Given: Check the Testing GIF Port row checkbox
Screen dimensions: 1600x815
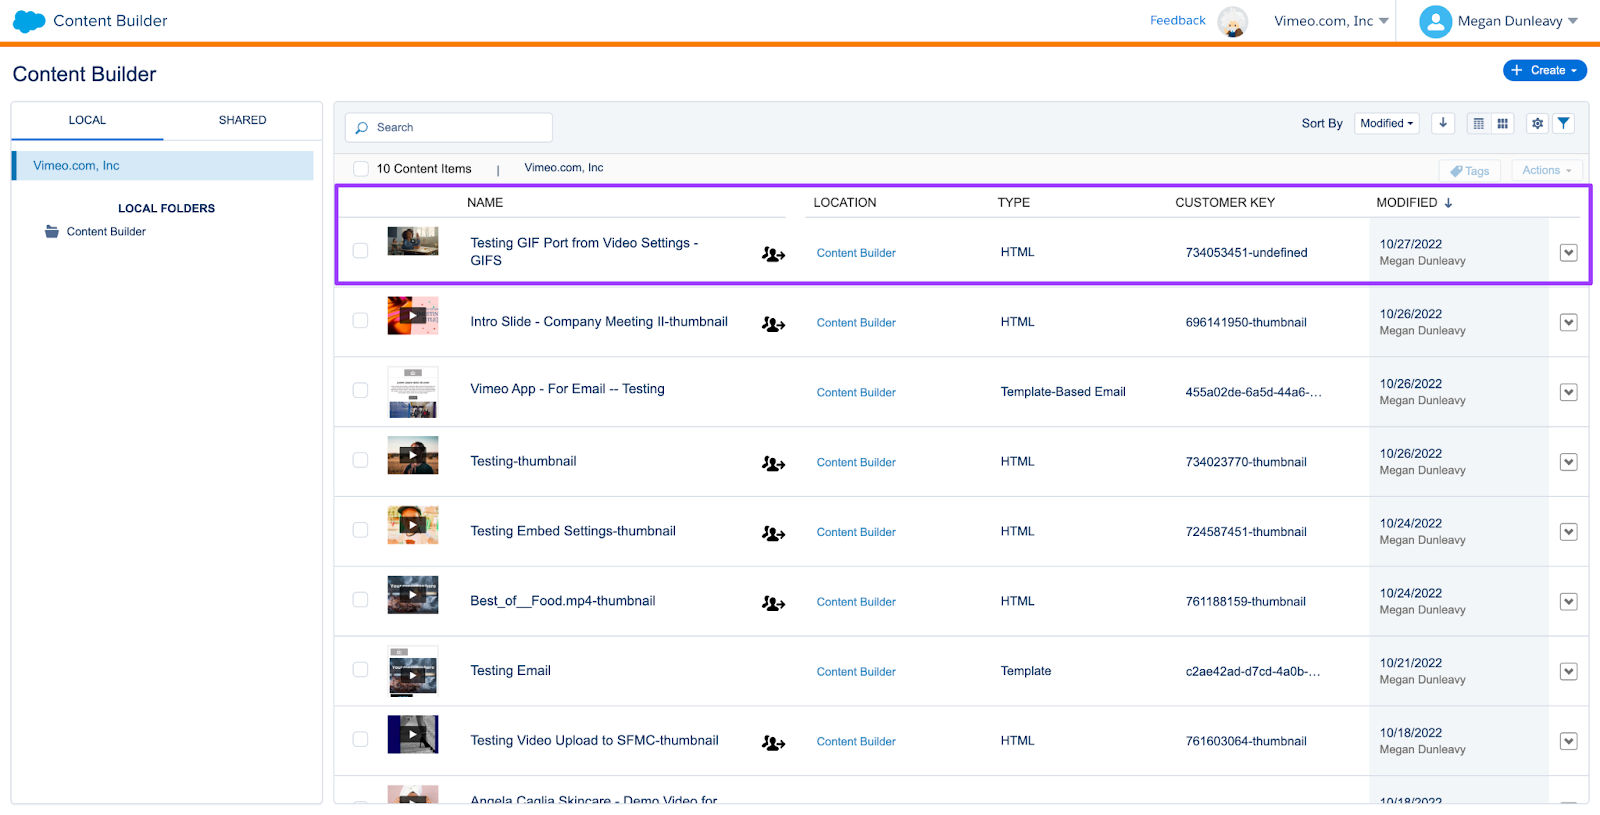Looking at the screenshot, I should pos(360,251).
